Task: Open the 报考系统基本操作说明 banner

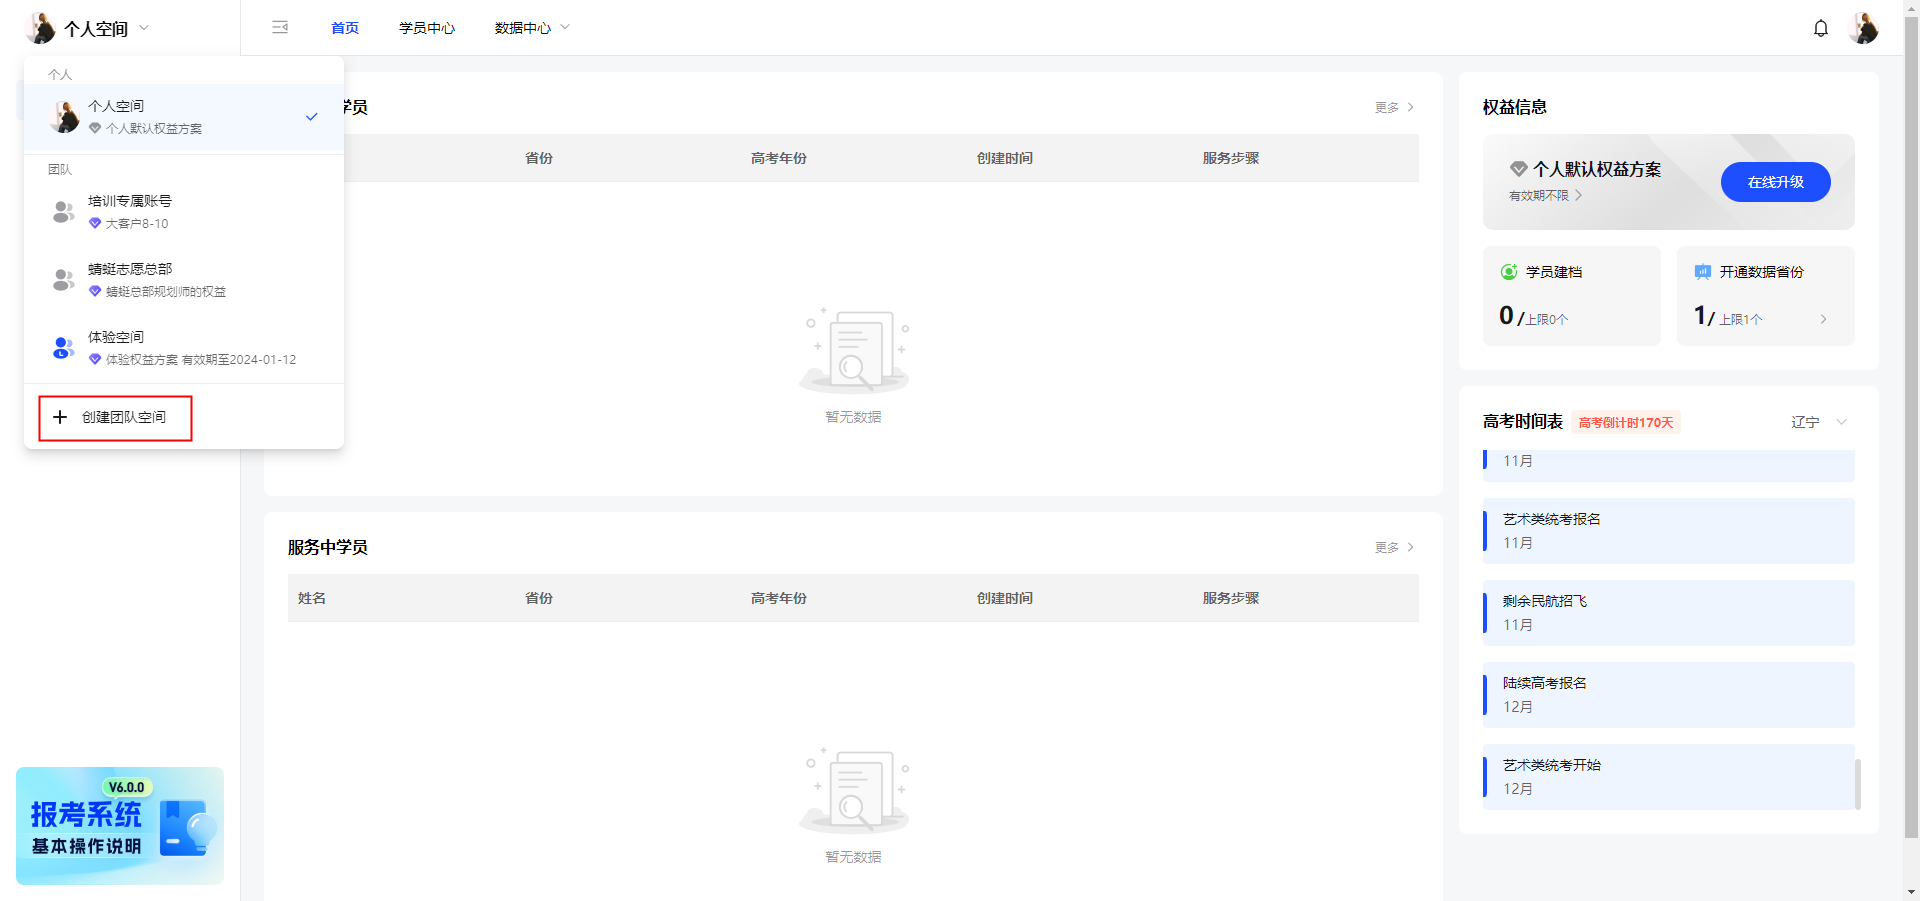Action: click(x=120, y=825)
